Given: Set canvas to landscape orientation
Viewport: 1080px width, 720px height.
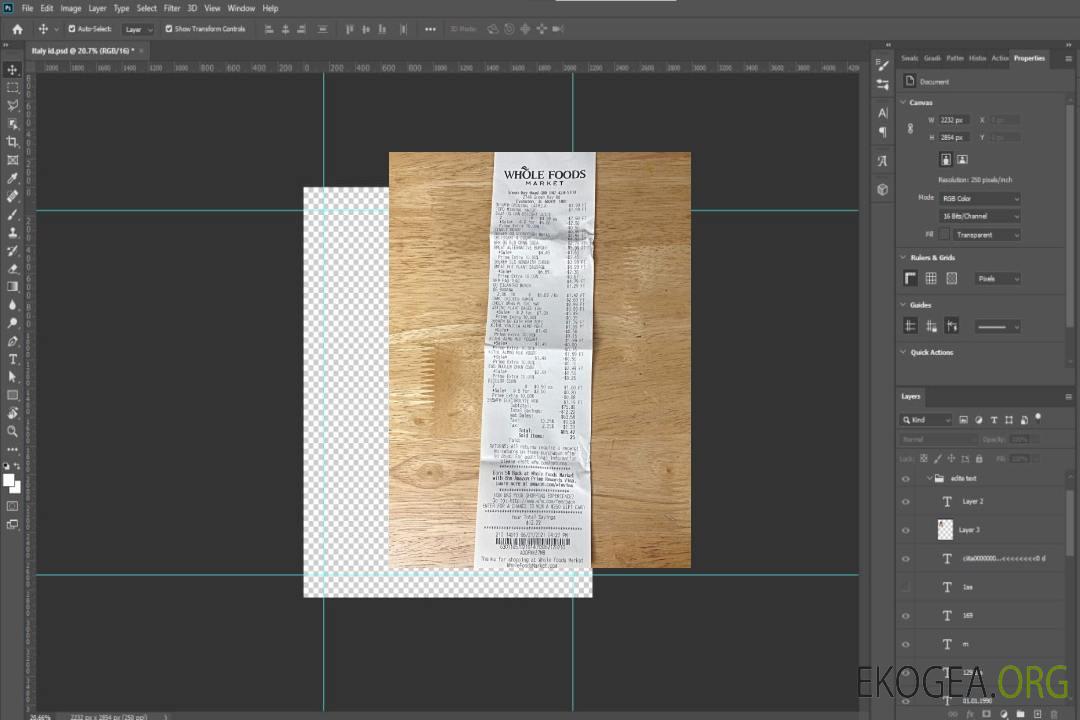Looking at the screenshot, I should (x=962, y=159).
